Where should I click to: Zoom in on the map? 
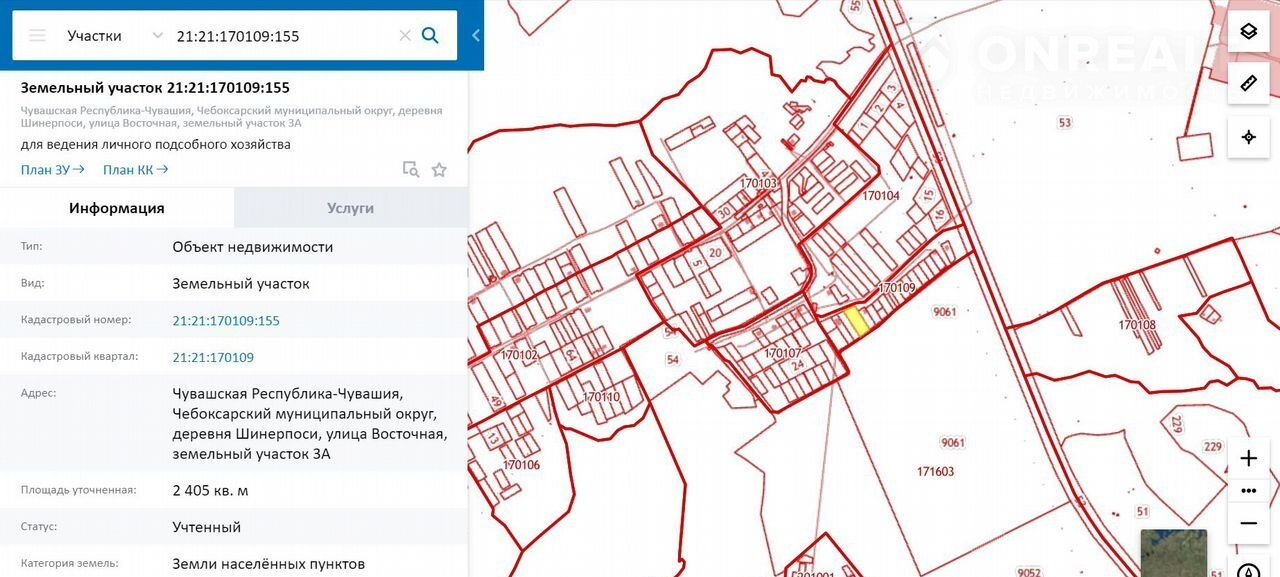1248,459
